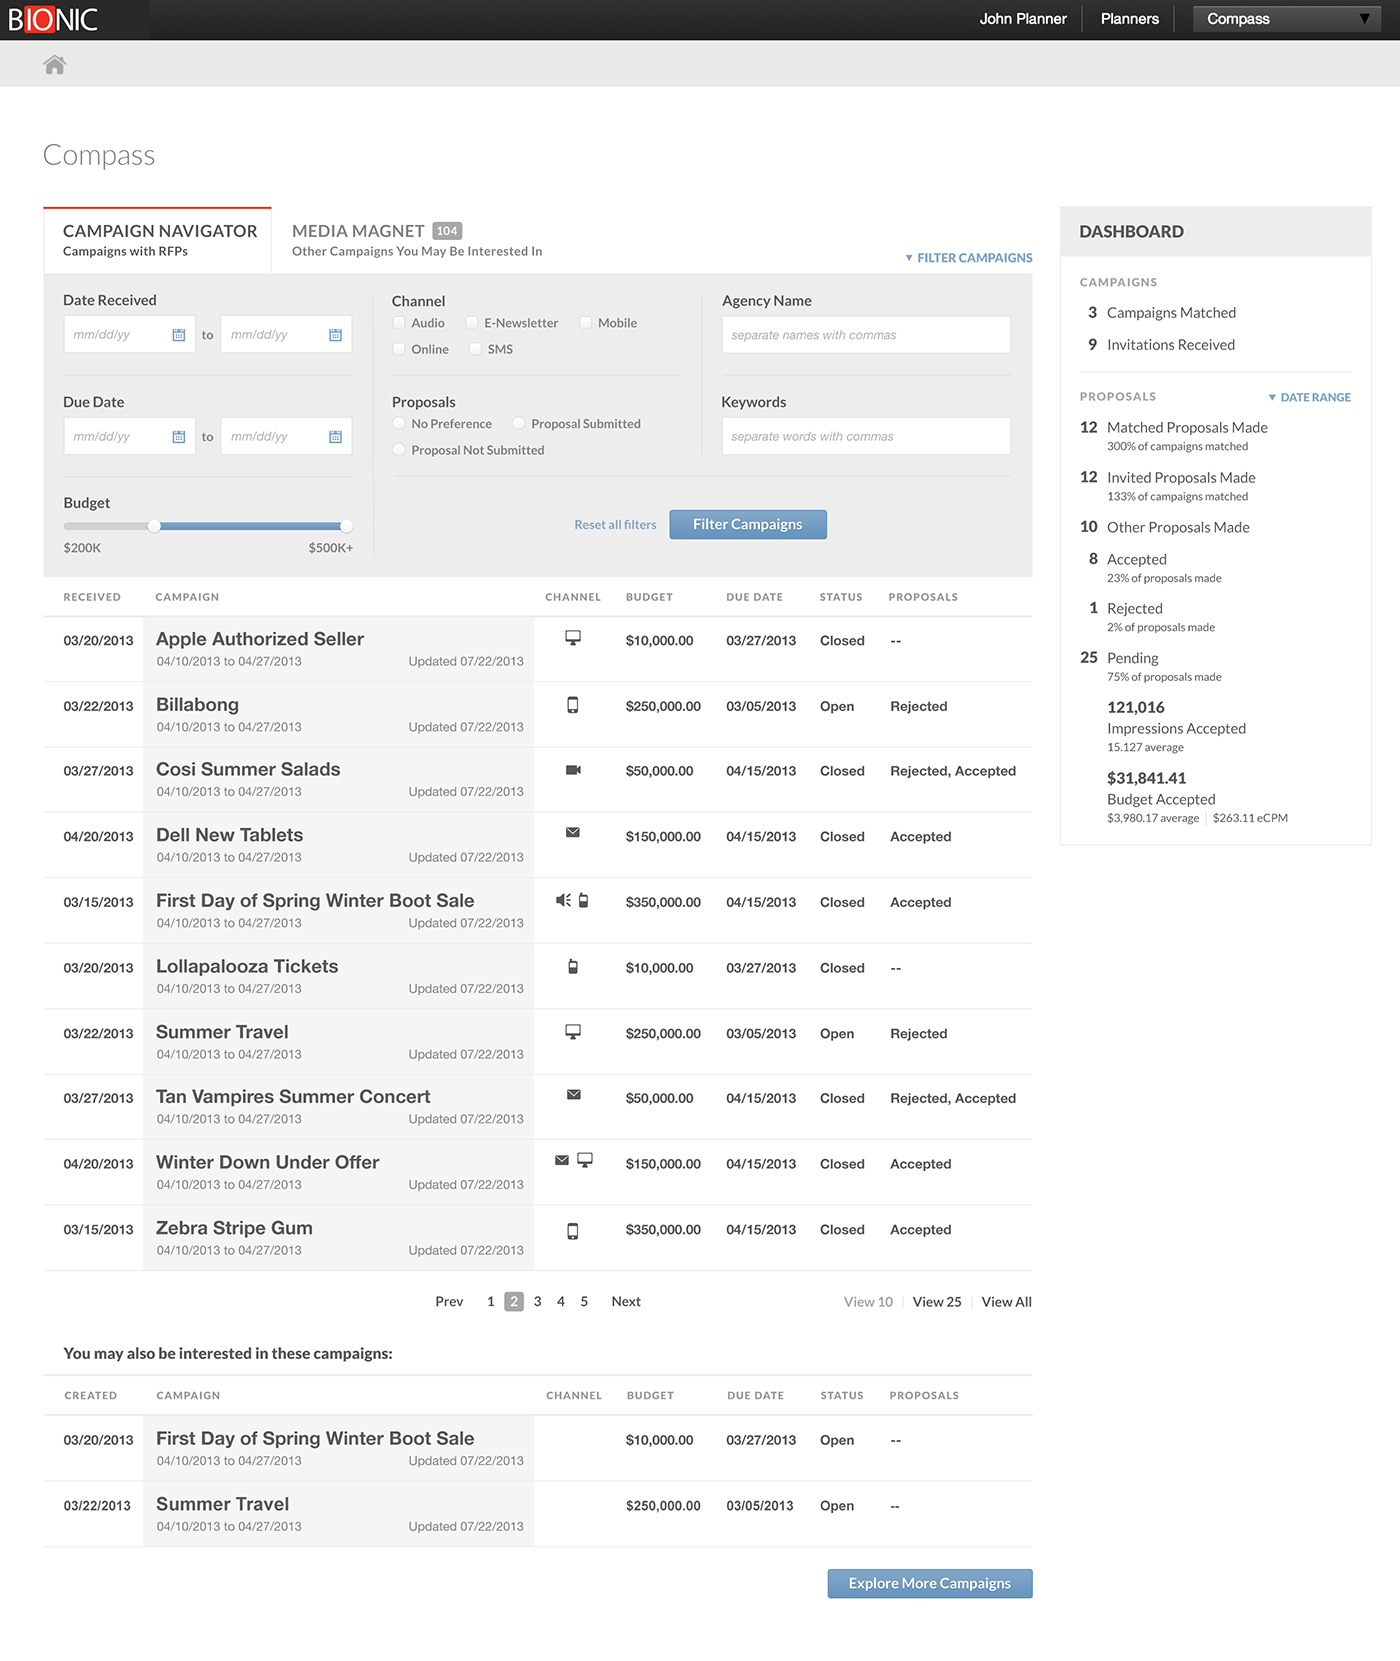Open calendar for Date Received end date
This screenshot has width=1400, height=1661.
pyautogui.click(x=336, y=335)
